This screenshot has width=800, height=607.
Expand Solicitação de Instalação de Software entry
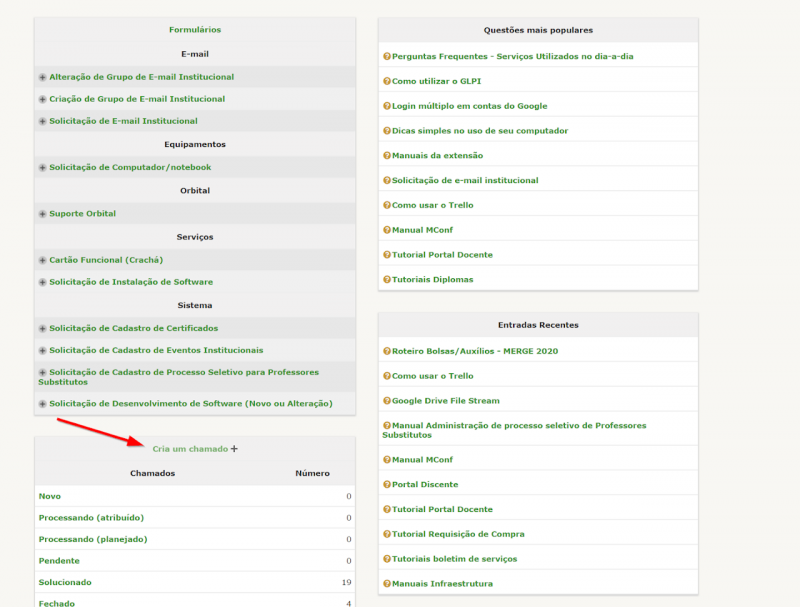coord(42,282)
